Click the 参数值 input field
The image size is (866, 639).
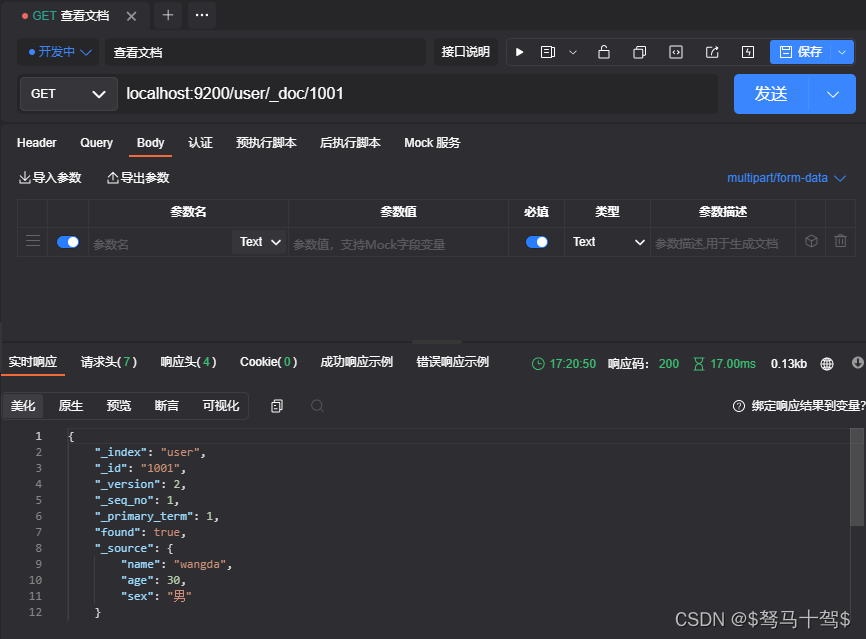click(398, 244)
